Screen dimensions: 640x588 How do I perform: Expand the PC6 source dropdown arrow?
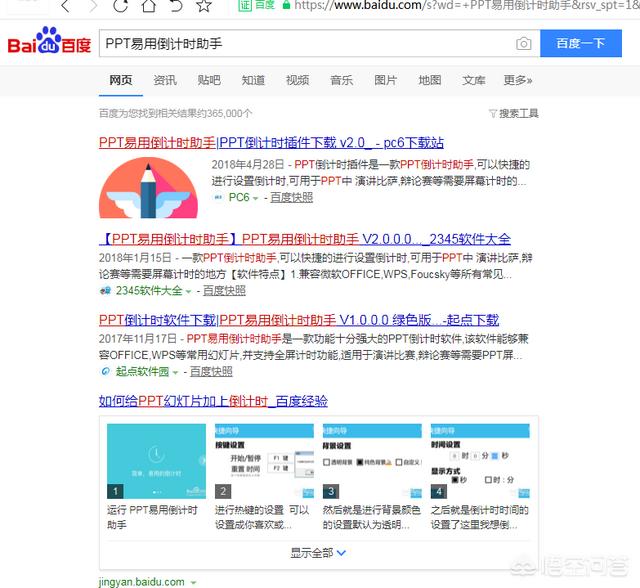[x=256, y=198]
